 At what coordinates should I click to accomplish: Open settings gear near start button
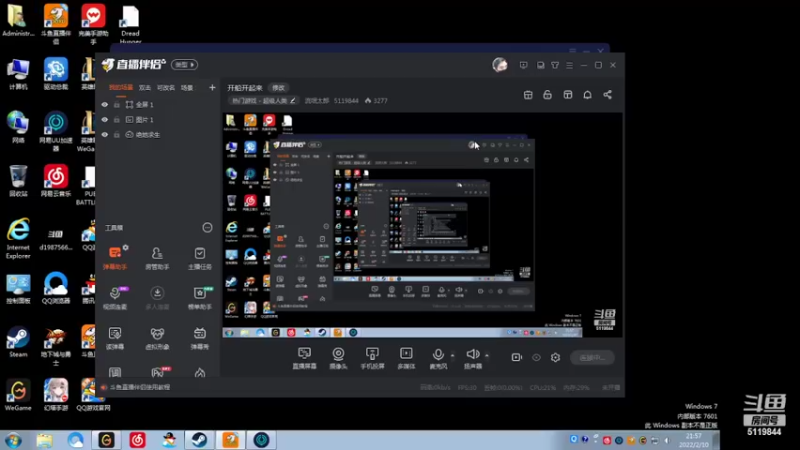(555, 357)
